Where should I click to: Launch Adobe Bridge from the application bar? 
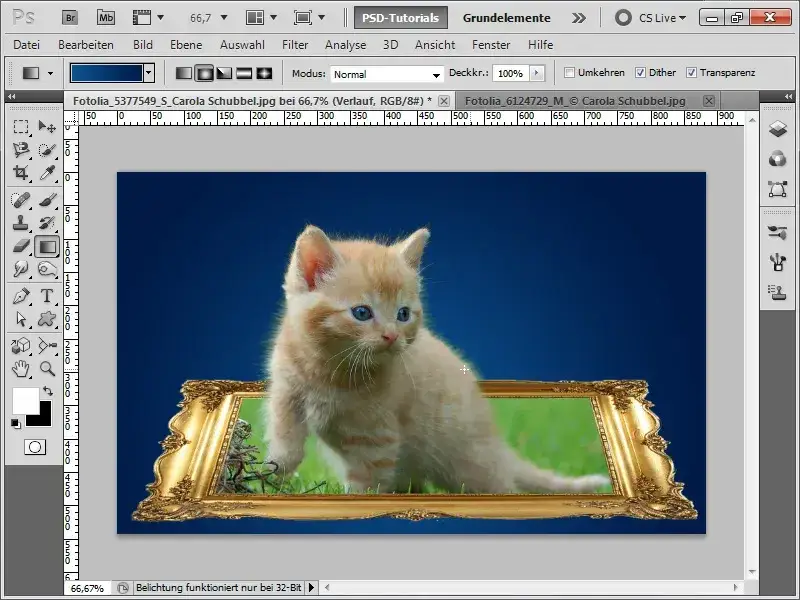pos(69,16)
